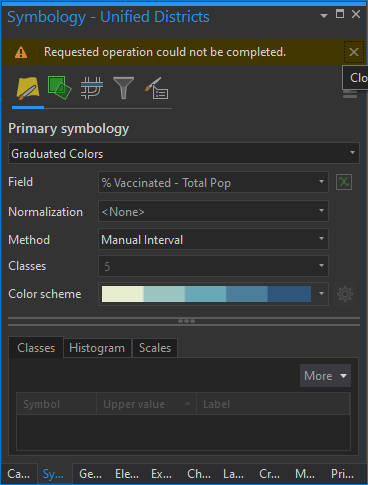The image size is (368, 485).
Task: Open the Advanced symbol options tab
Action: 156,88
